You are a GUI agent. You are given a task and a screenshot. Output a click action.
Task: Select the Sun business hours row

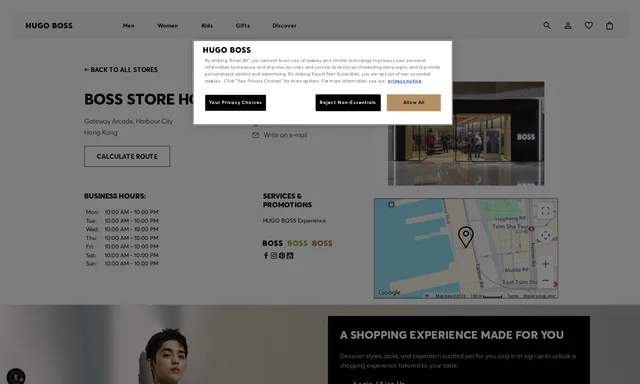coord(122,264)
